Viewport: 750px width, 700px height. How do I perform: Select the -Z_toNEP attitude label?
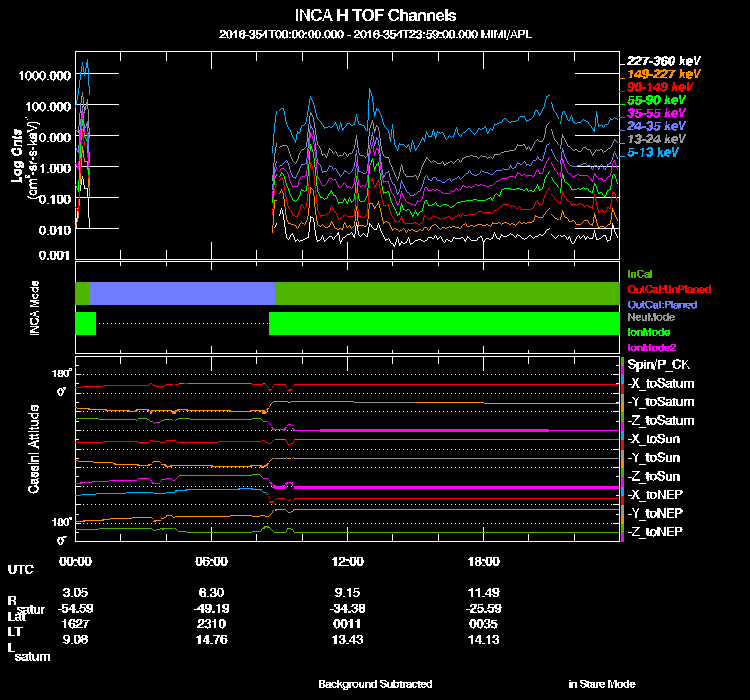tap(655, 530)
